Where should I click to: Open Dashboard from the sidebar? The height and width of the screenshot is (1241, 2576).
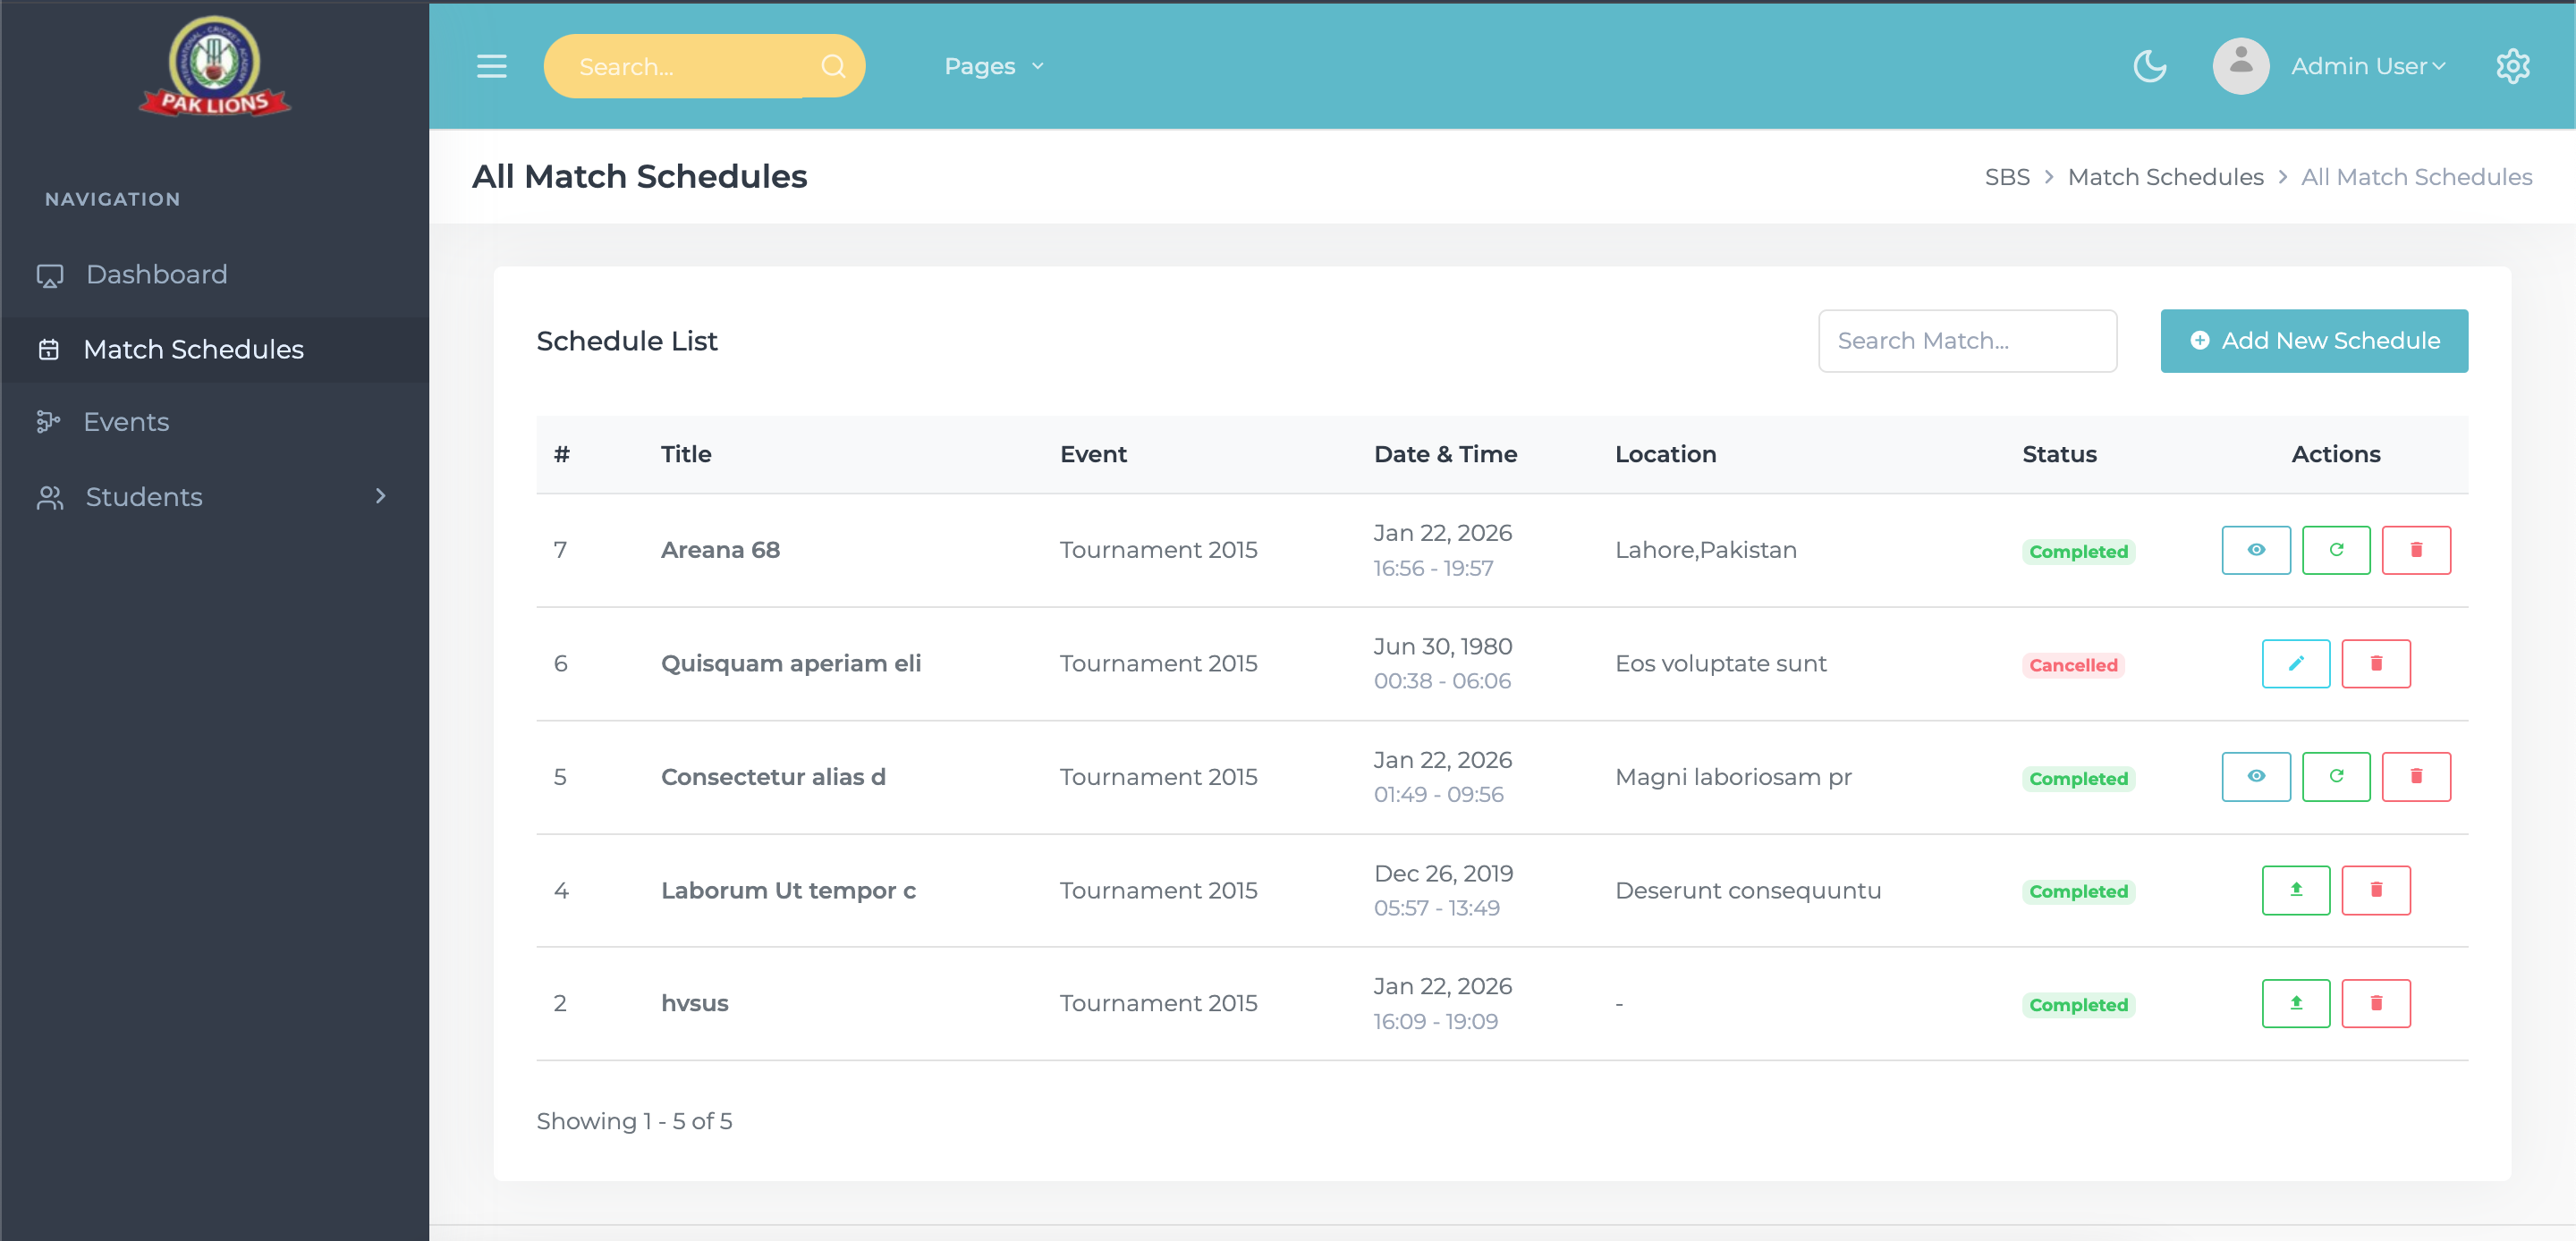click(156, 274)
